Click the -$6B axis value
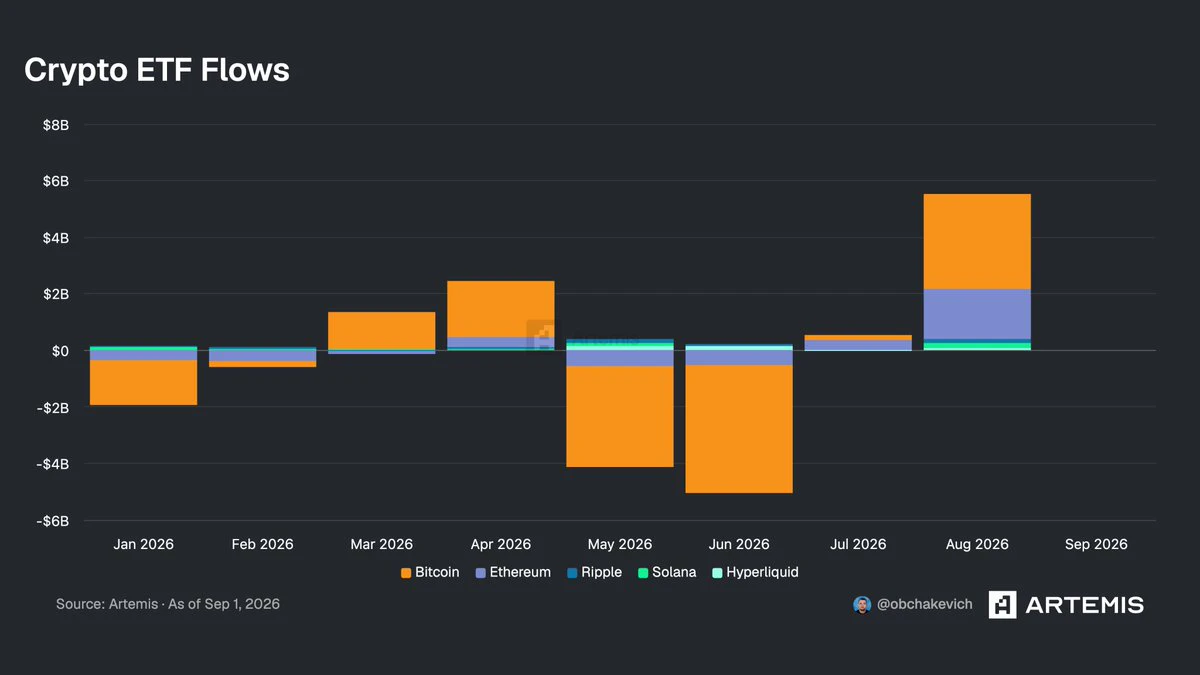1200x675 pixels. (x=53, y=521)
